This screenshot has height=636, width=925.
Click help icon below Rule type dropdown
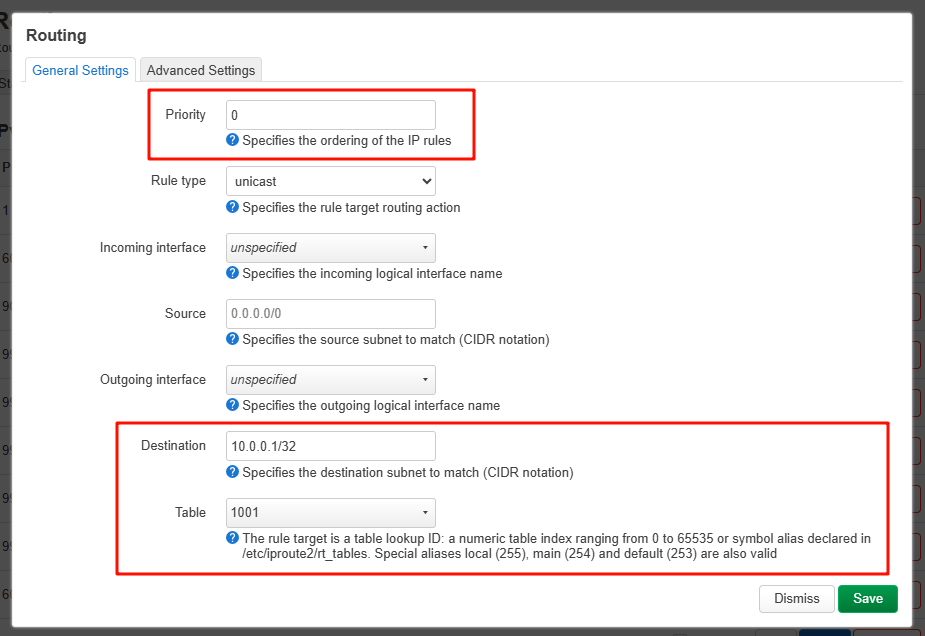coord(233,207)
